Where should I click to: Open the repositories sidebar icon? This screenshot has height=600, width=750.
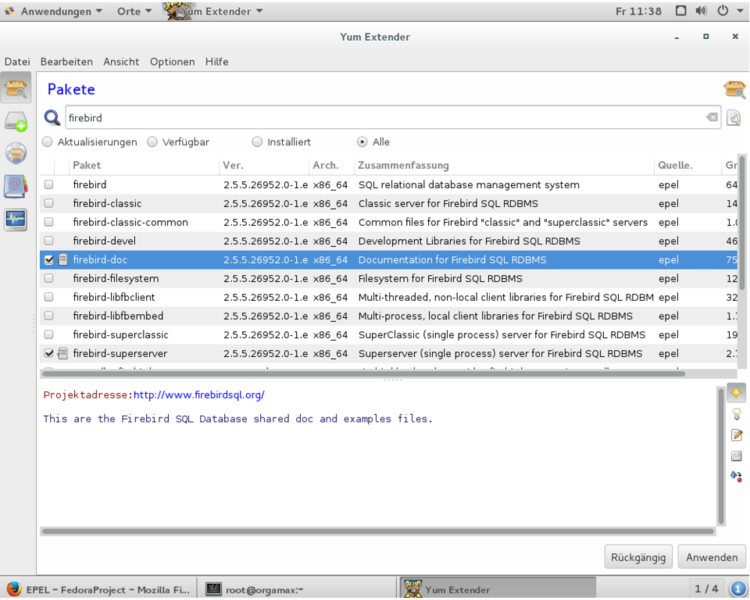[16, 186]
